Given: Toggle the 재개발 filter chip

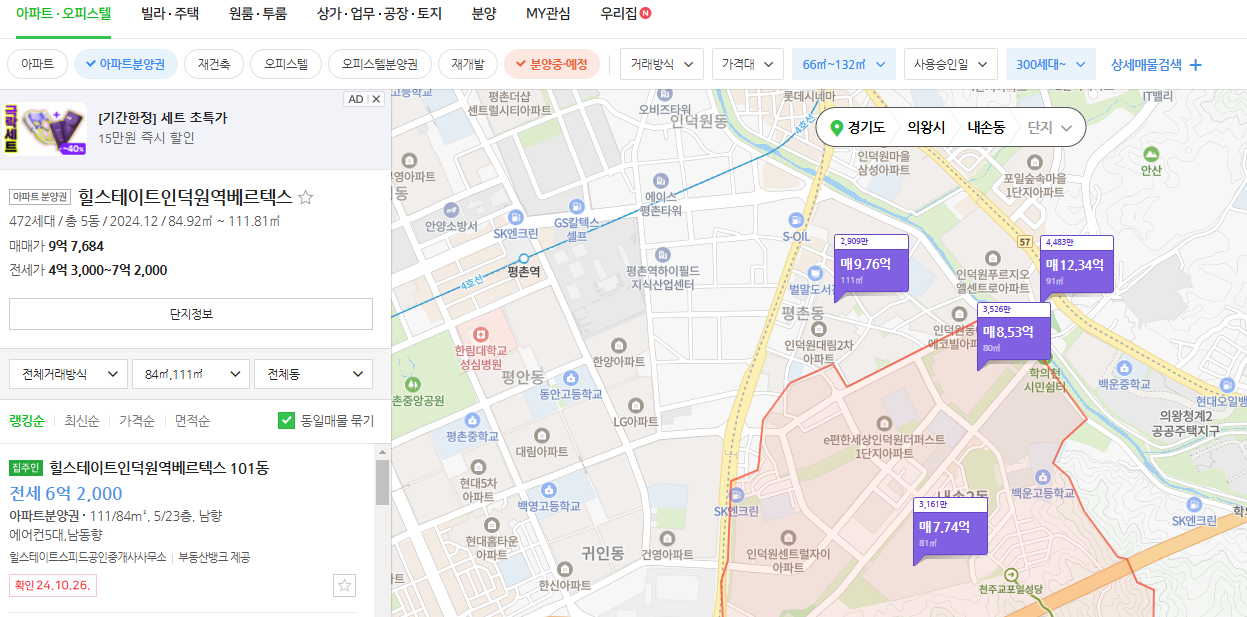Looking at the screenshot, I should pos(468,64).
